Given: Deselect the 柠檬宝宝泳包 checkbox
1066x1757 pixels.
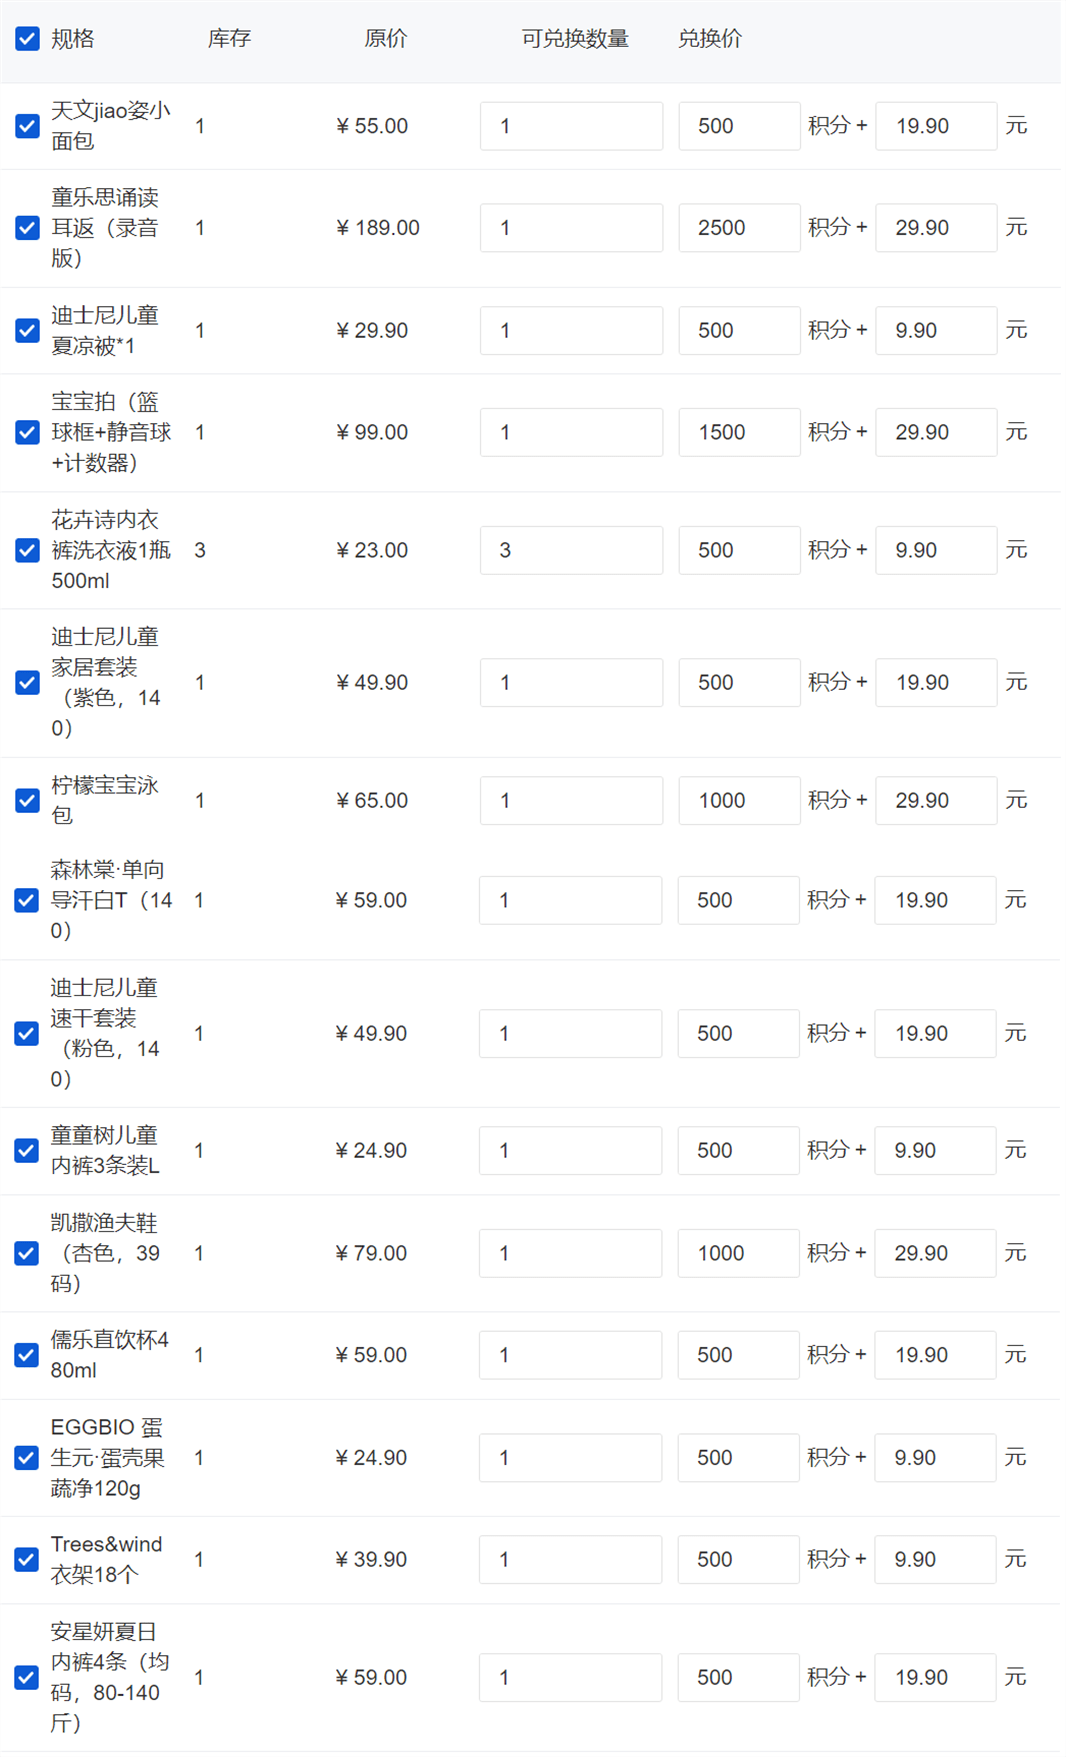Looking at the screenshot, I should tap(28, 800).
